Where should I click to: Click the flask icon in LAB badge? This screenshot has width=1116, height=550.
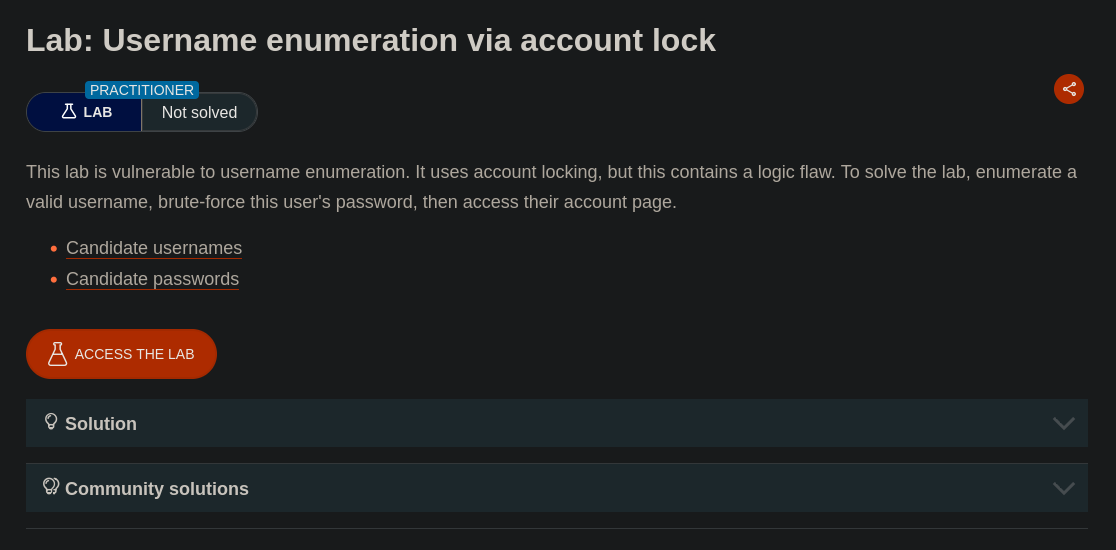click(x=69, y=112)
